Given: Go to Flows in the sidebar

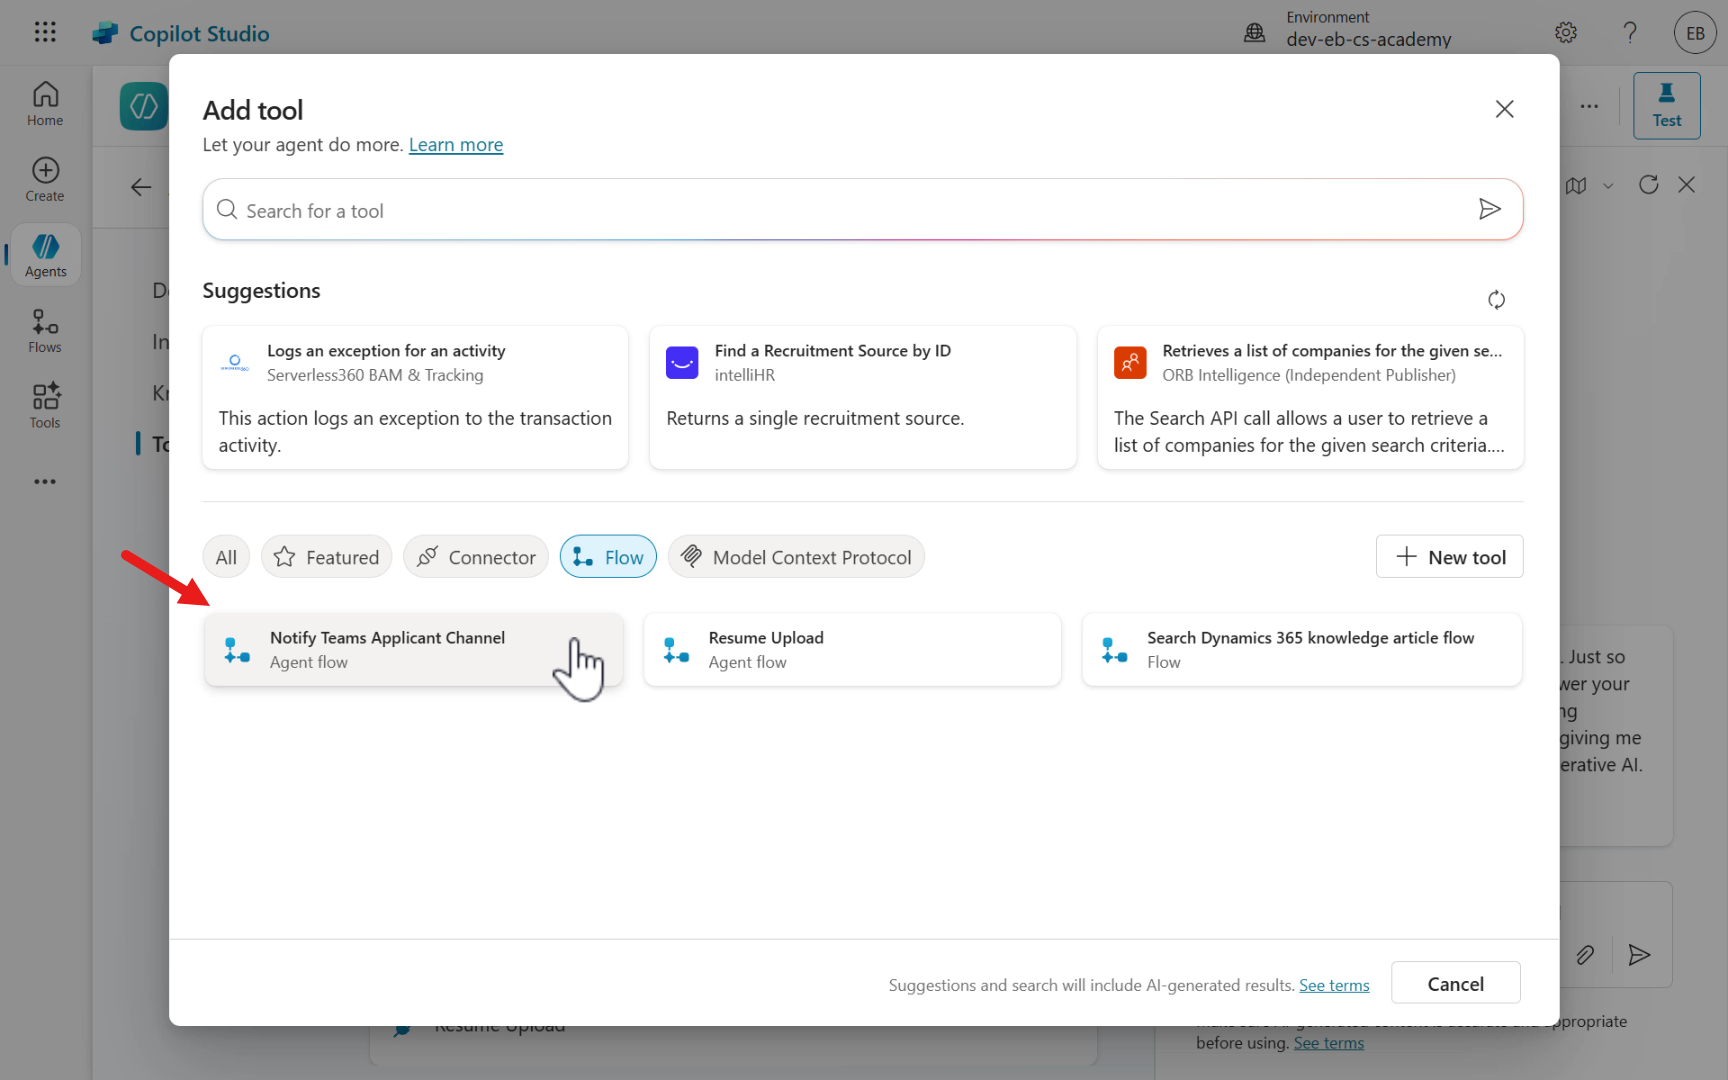Looking at the screenshot, I should pyautogui.click(x=45, y=331).
